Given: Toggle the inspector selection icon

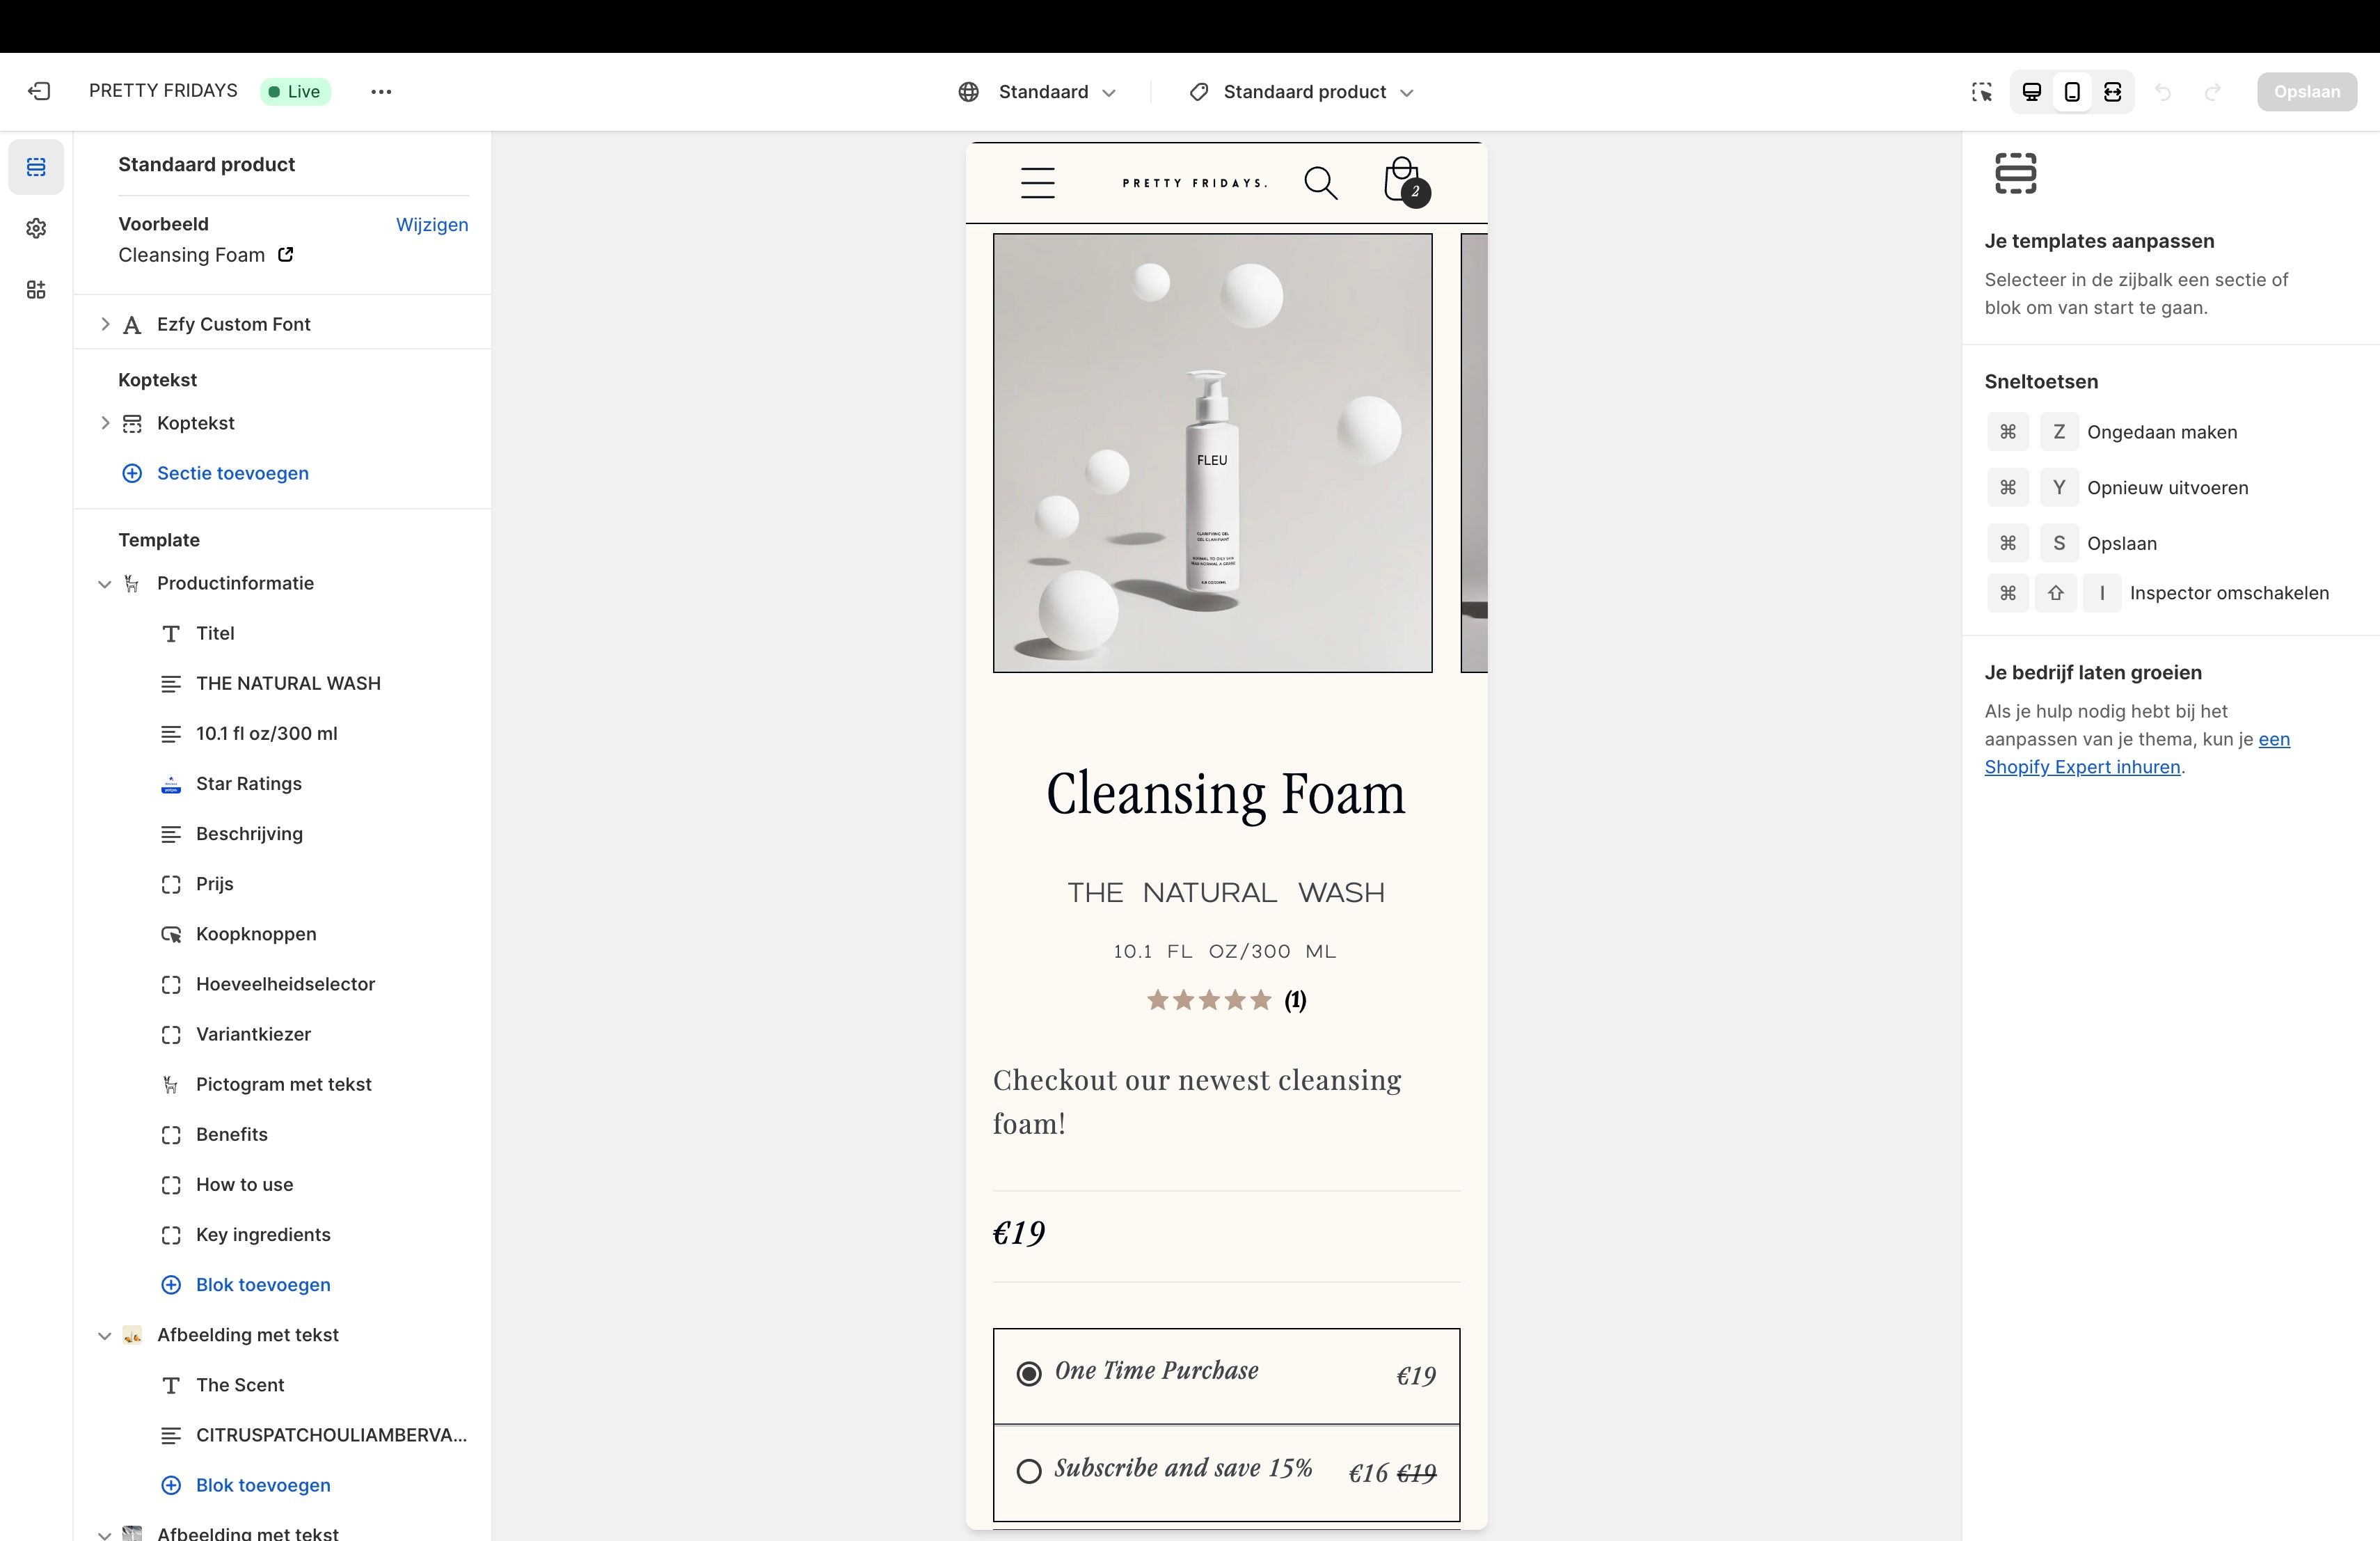Looking at the screenshot, I should (1981, 92).
